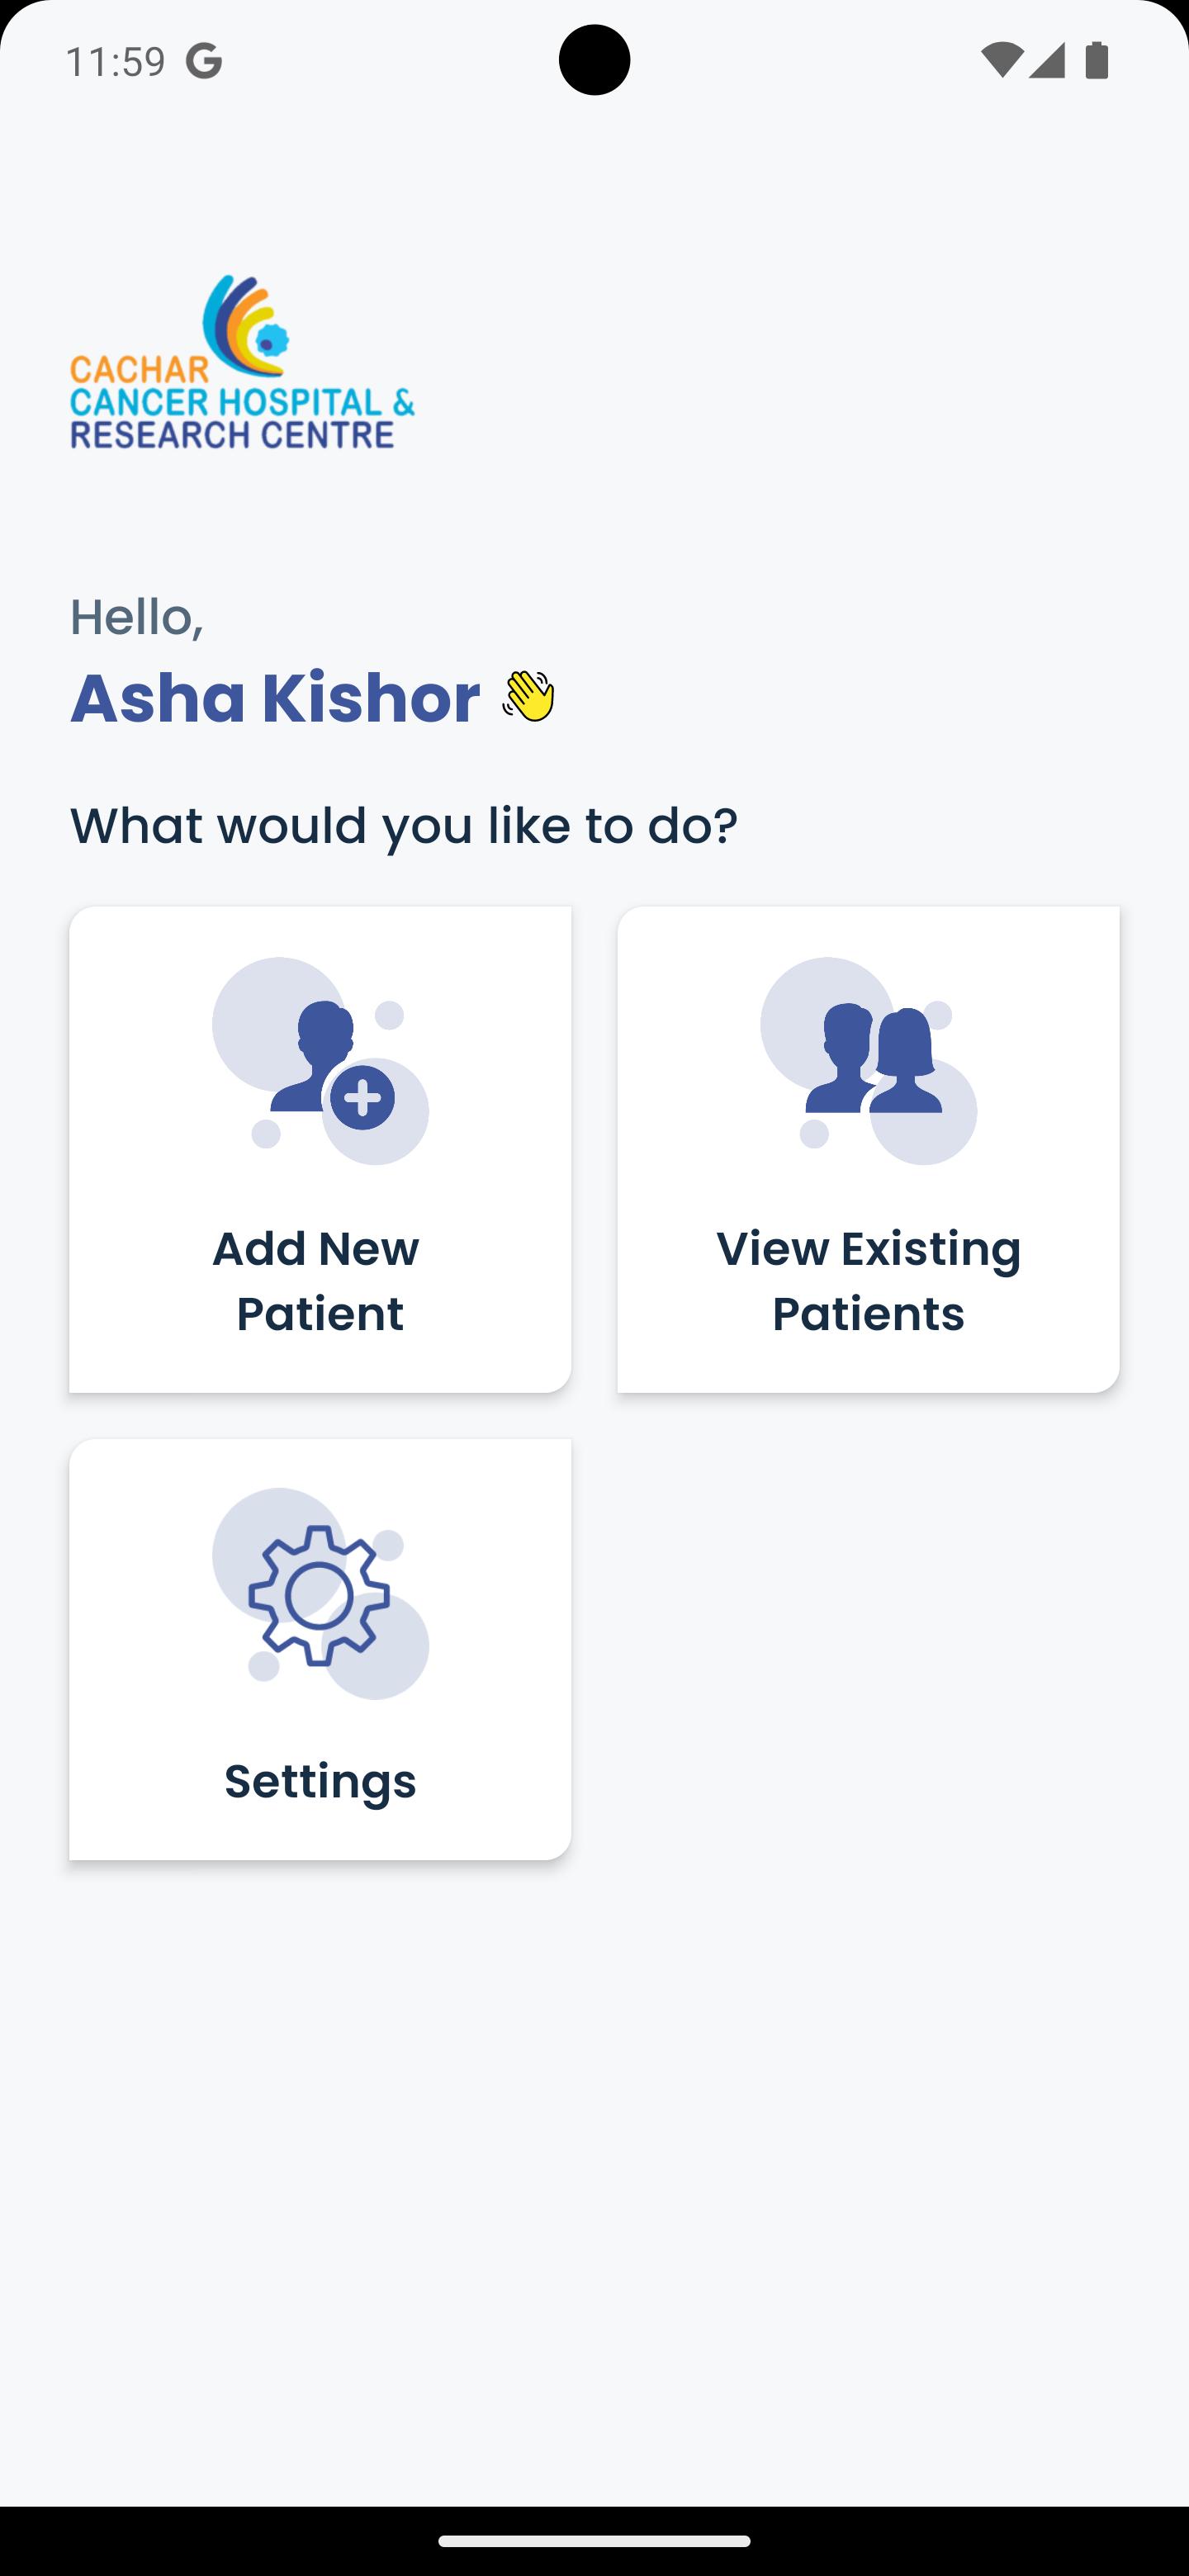This screenshot has width=1189, height=2576.
Task: Tap the Google G status bar icon
Action: pyautogui.click(x=204, y=62)
